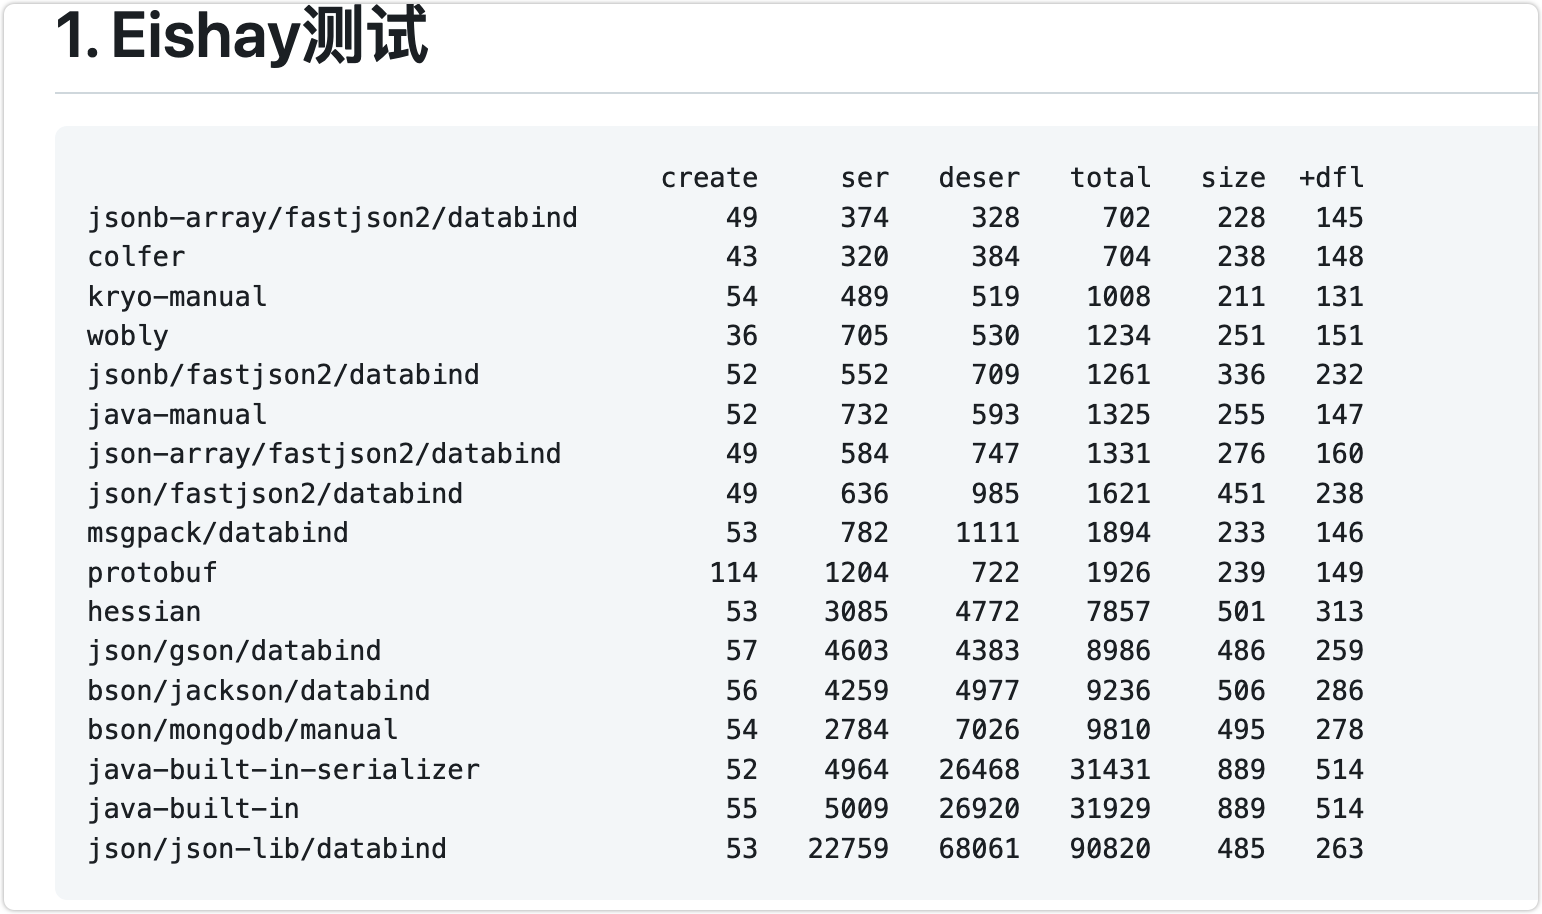
Task: Click total value 9236 in bson/jackson row
Action: click(1118, 691)
